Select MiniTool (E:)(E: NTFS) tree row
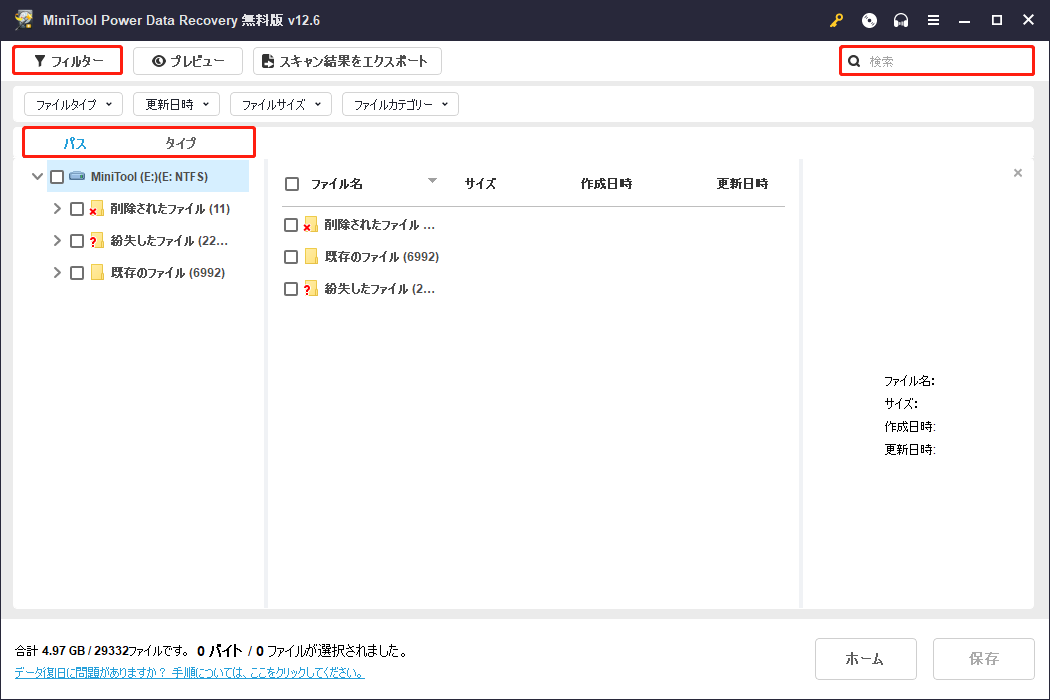 pos(148,177)
